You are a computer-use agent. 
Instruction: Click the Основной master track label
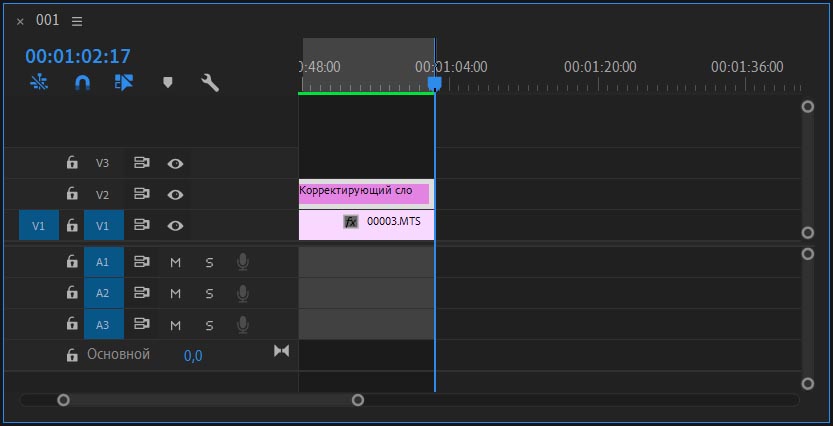tap(118, 354)
